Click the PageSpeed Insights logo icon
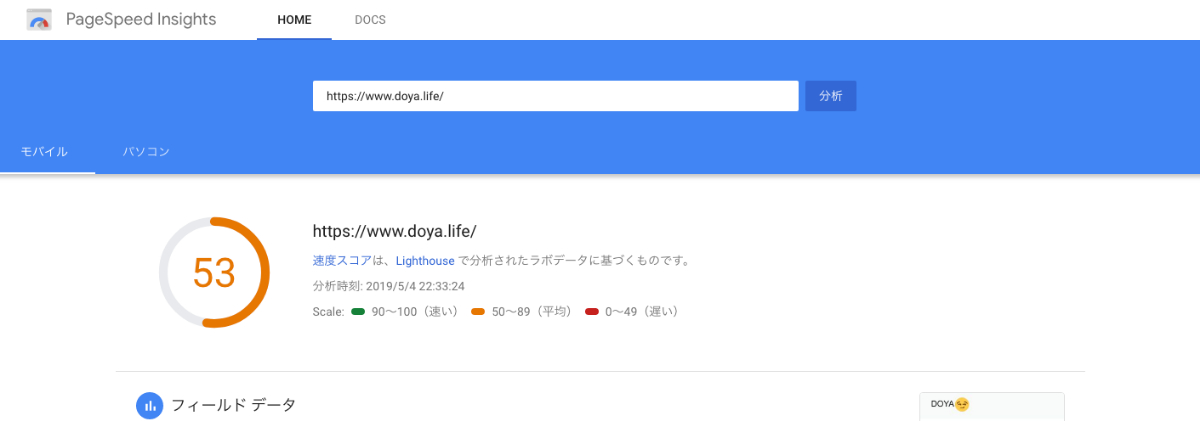The image size is (1200, 421). tap(40, 20)
